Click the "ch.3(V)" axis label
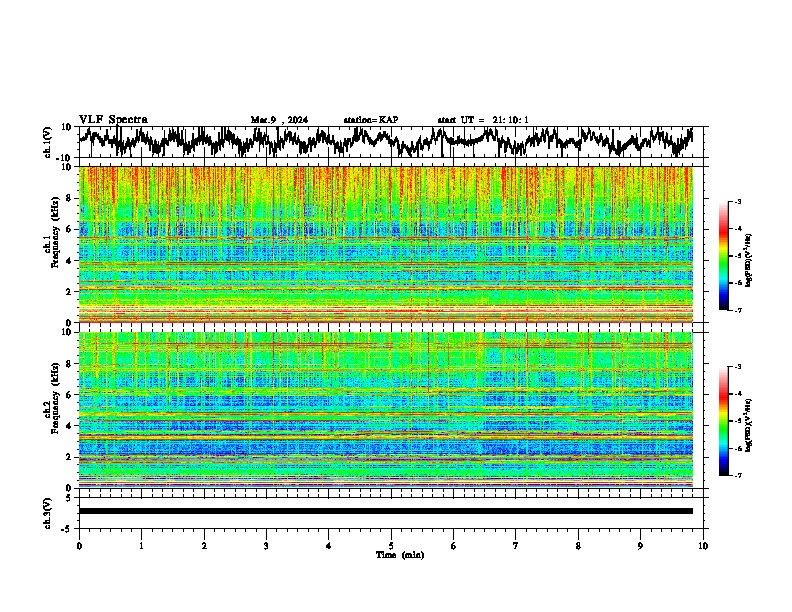 point(48,513)
